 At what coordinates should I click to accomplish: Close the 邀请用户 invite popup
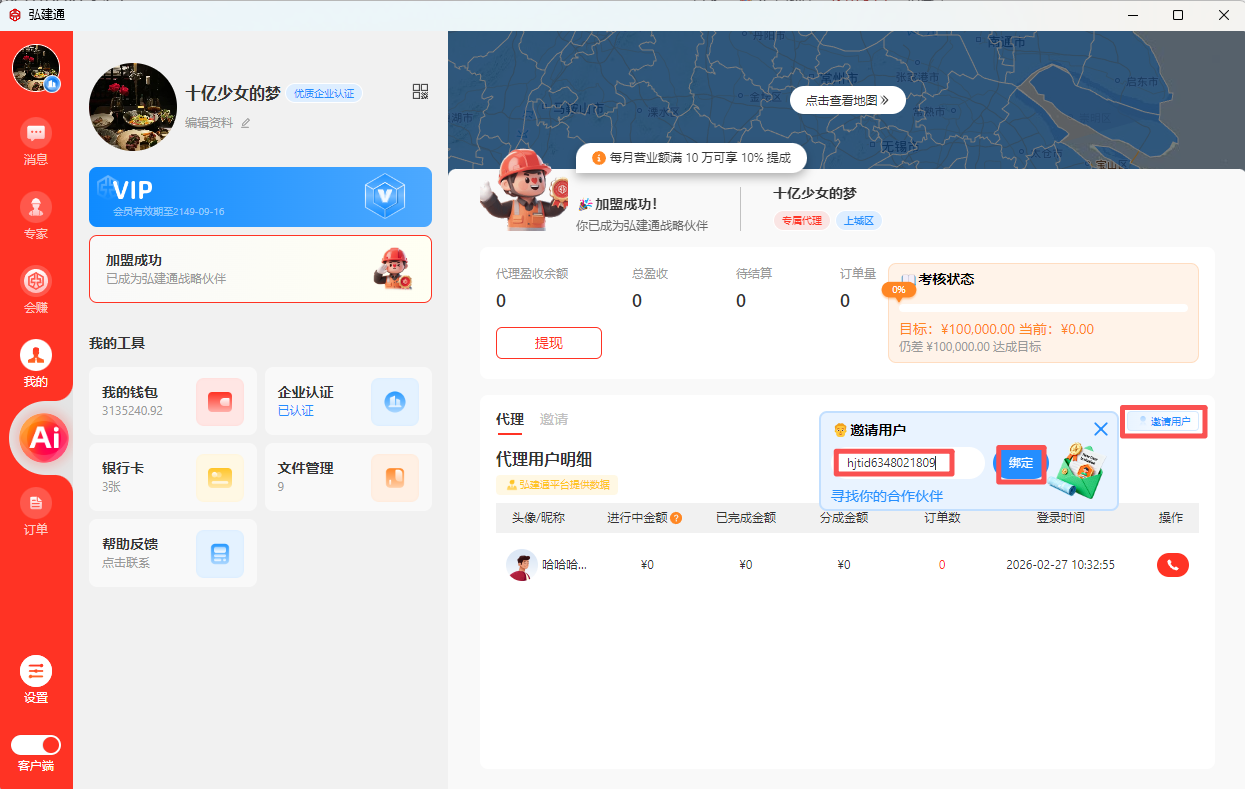click(x=1101, y=429)
